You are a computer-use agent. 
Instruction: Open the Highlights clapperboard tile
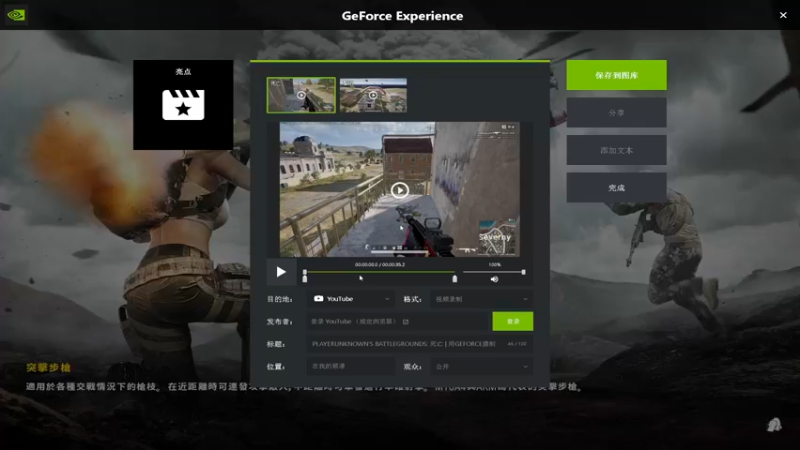coord(183,105)
